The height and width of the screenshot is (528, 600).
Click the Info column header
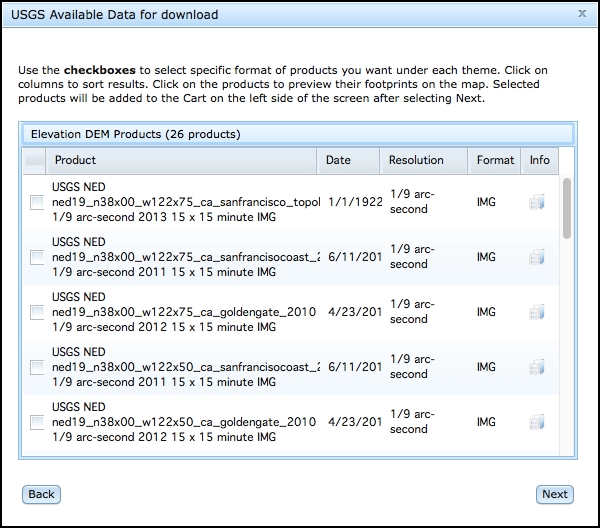click(540, 161)
